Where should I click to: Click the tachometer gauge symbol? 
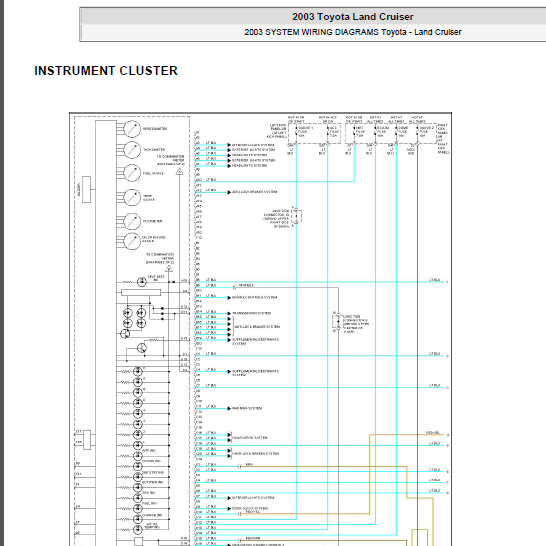[132, 150]
